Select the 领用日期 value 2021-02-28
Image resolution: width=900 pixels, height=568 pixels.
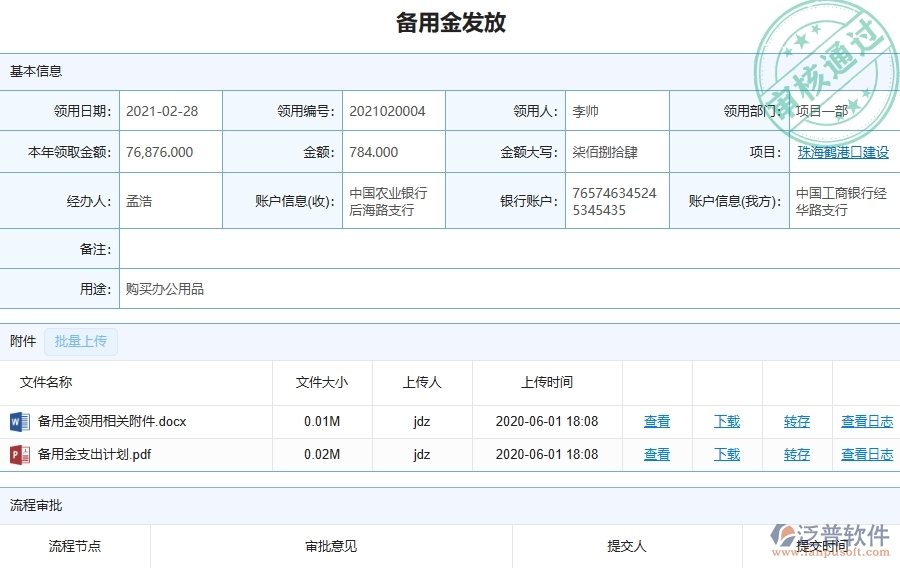coord(162,111)
